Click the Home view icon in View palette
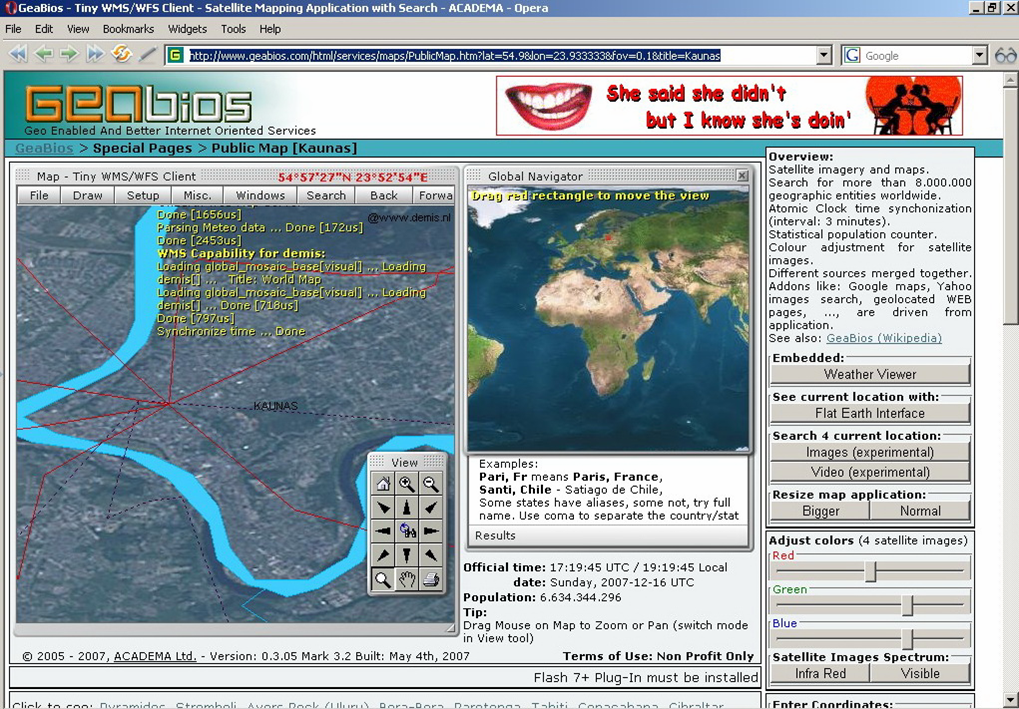Screen dimensions: 1019x709 (x=383, y=484)
